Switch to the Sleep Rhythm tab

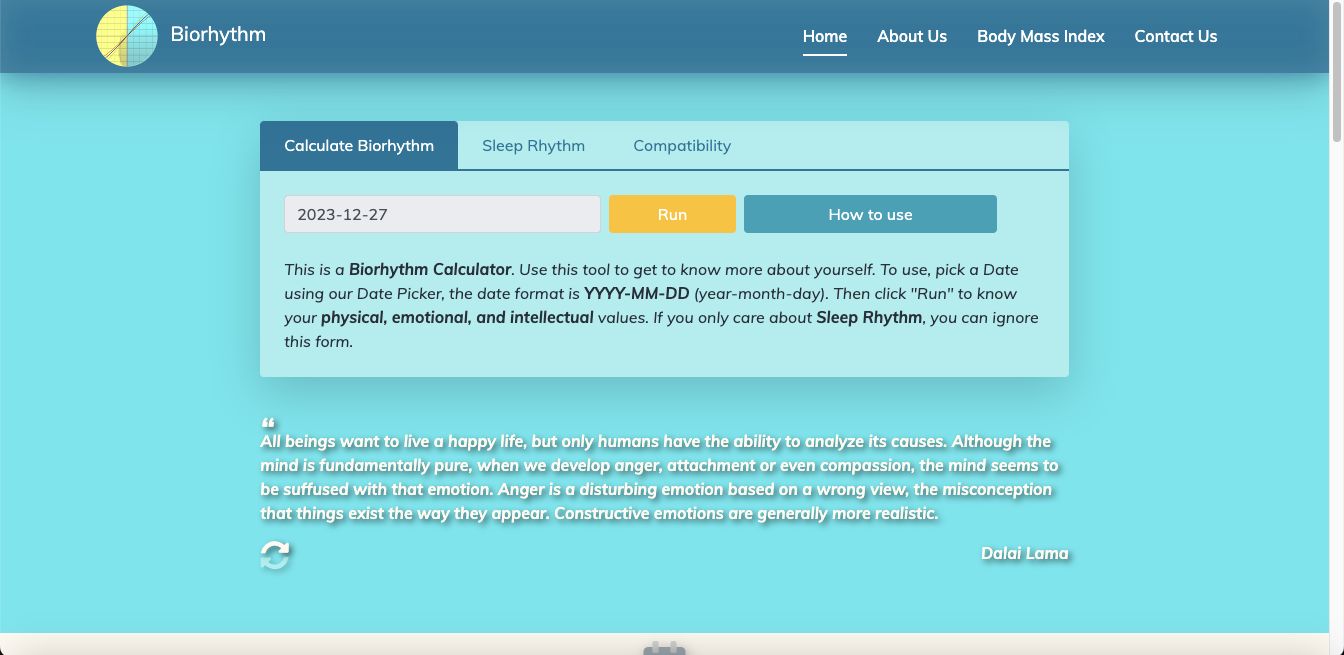point(533,145)
